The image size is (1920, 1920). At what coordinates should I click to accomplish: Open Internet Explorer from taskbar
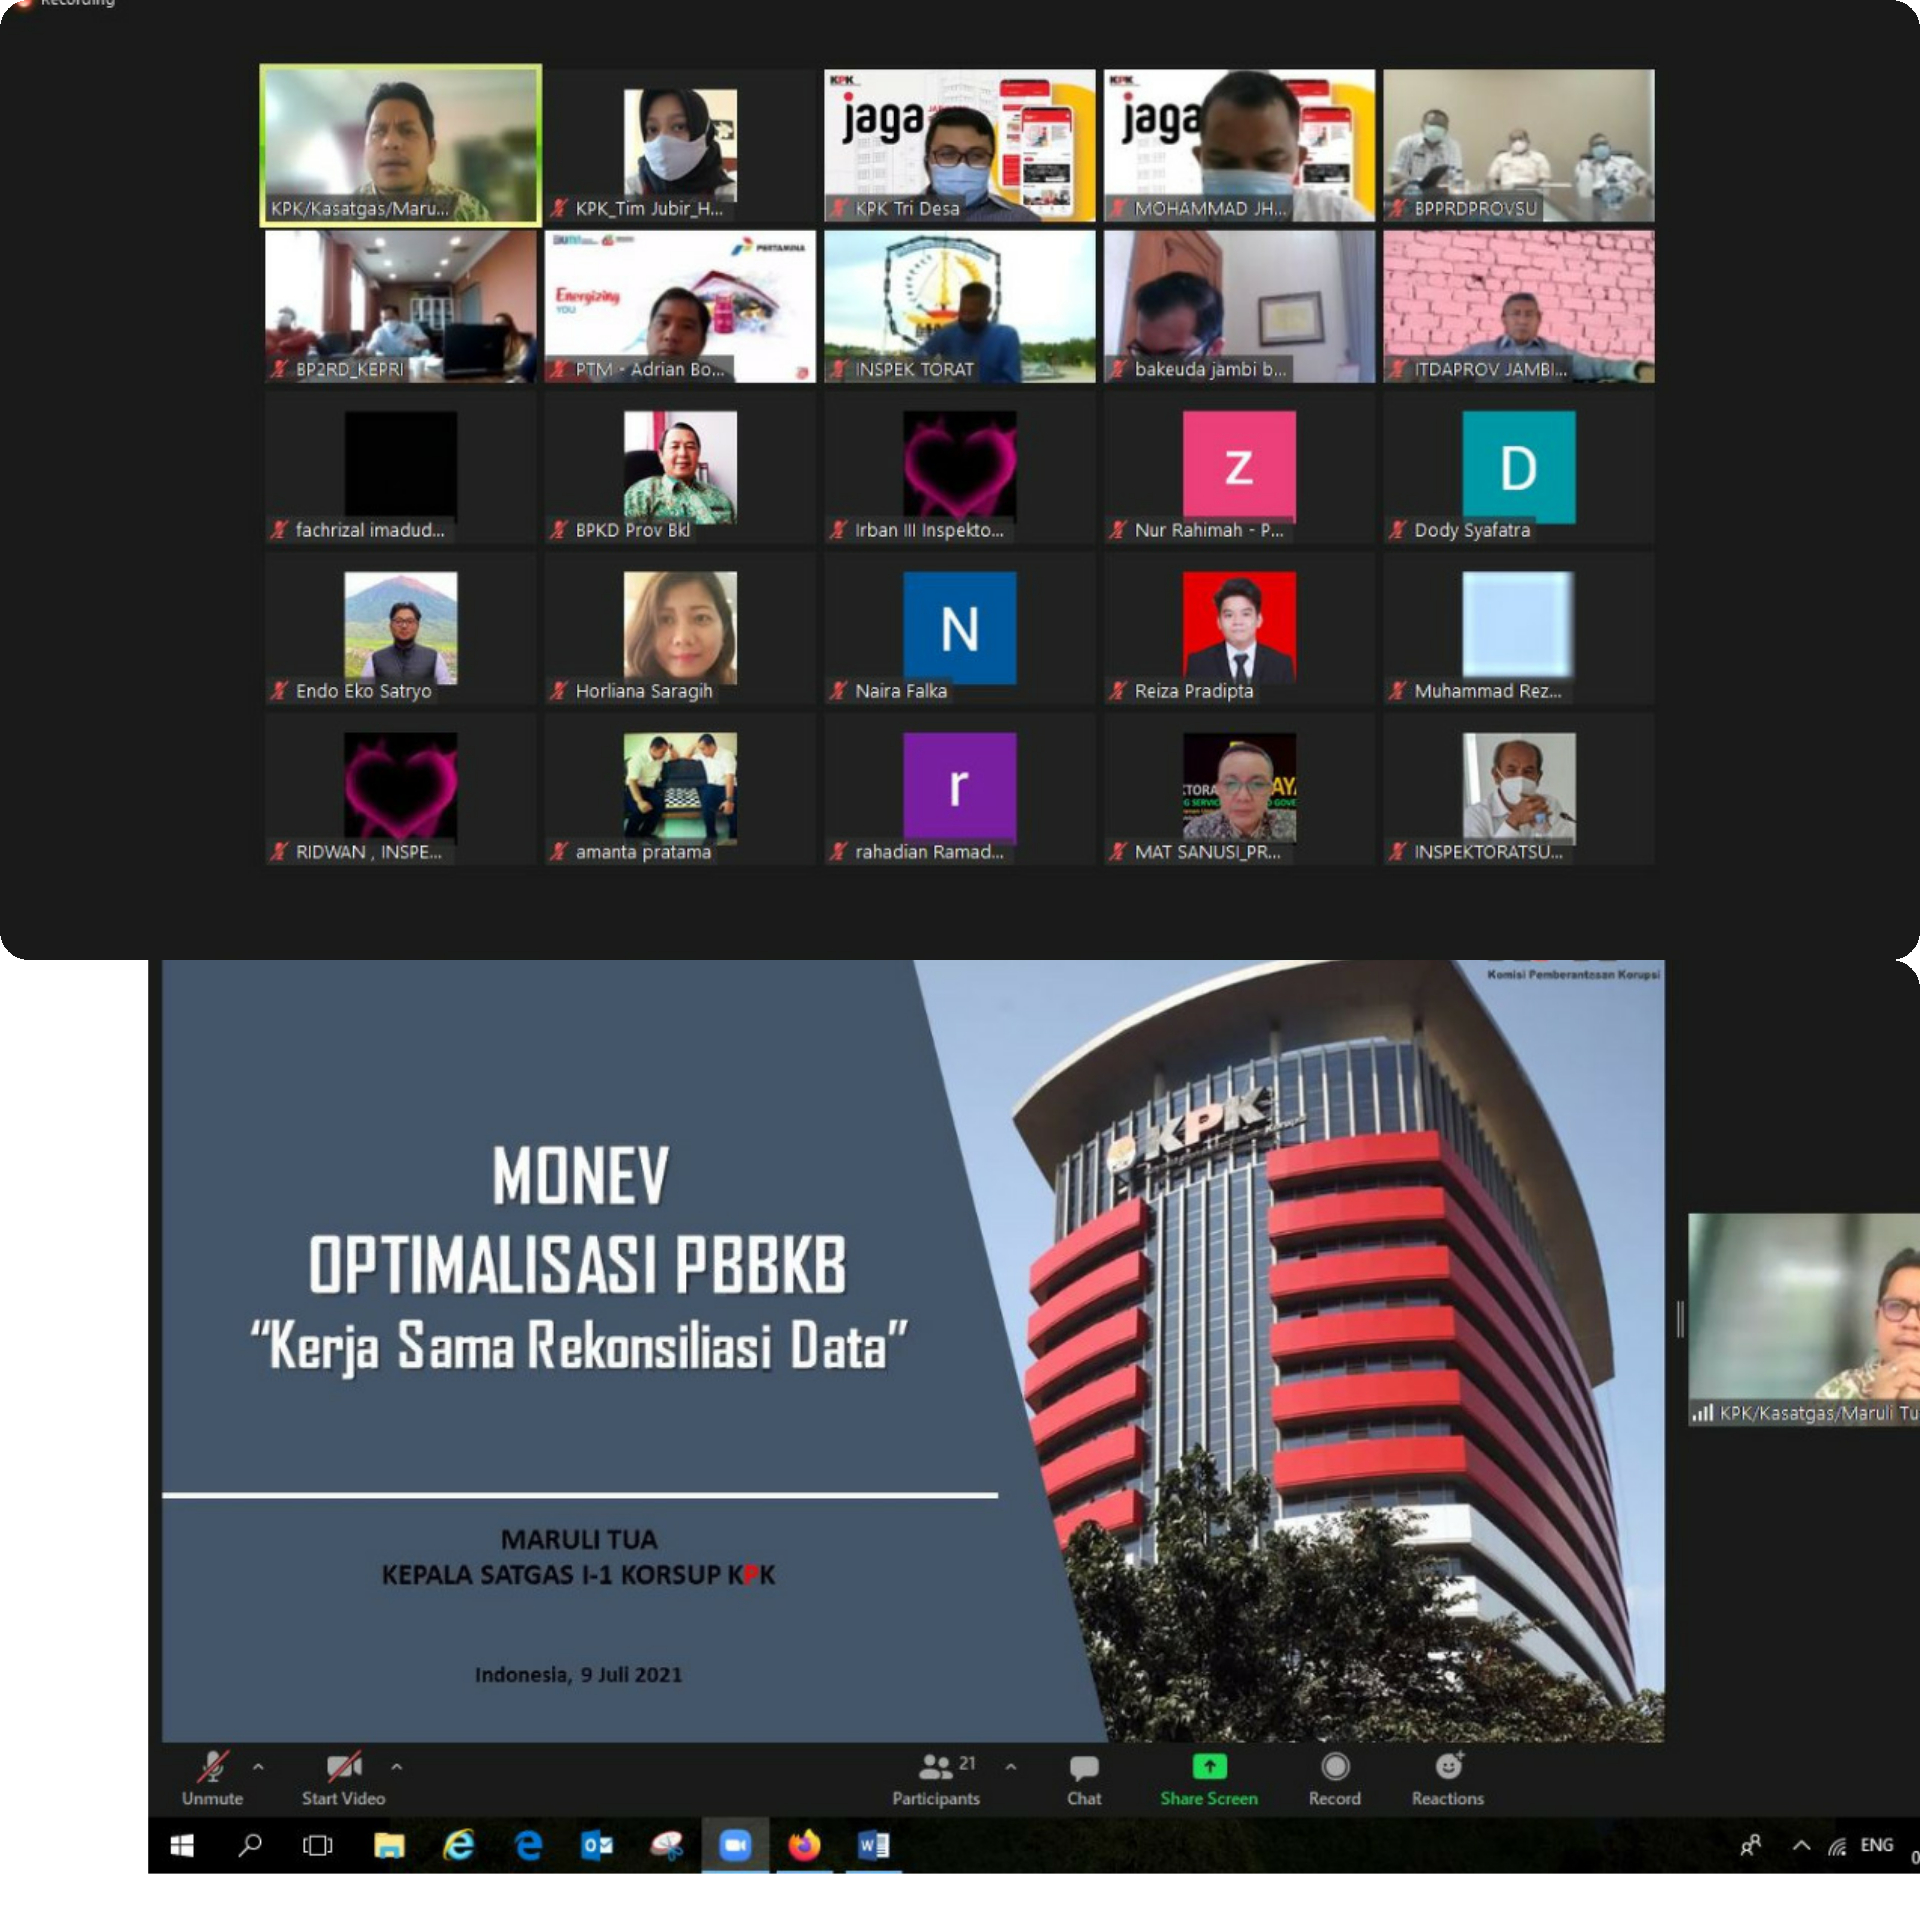pyautogui.click(x=459, y=1845)
